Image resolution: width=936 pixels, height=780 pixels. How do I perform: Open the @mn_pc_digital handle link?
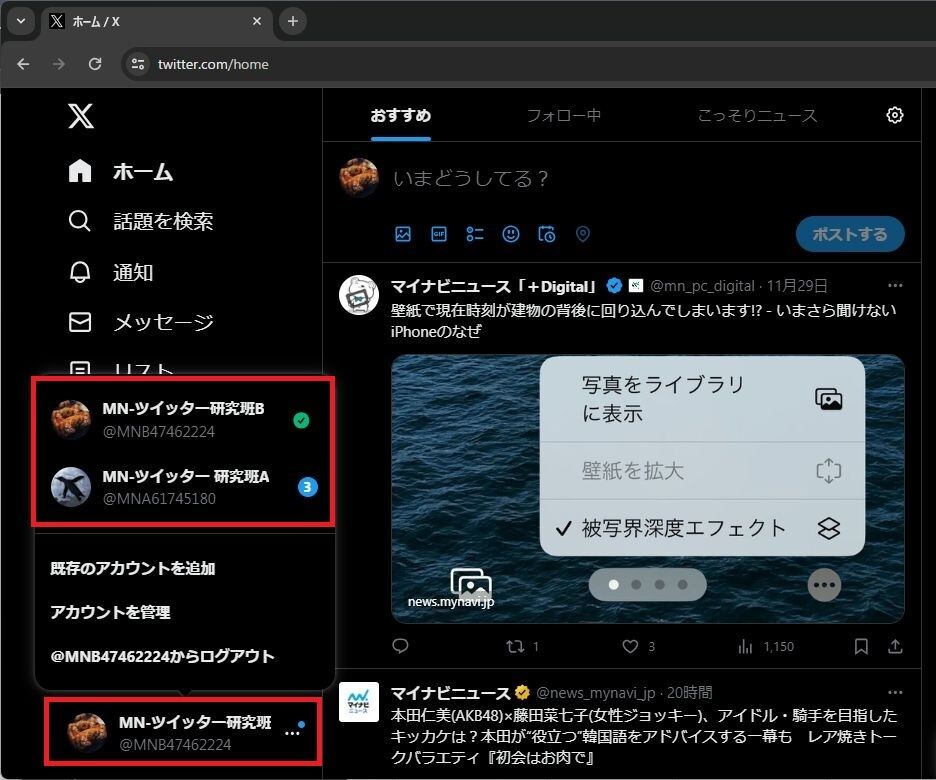702,286
